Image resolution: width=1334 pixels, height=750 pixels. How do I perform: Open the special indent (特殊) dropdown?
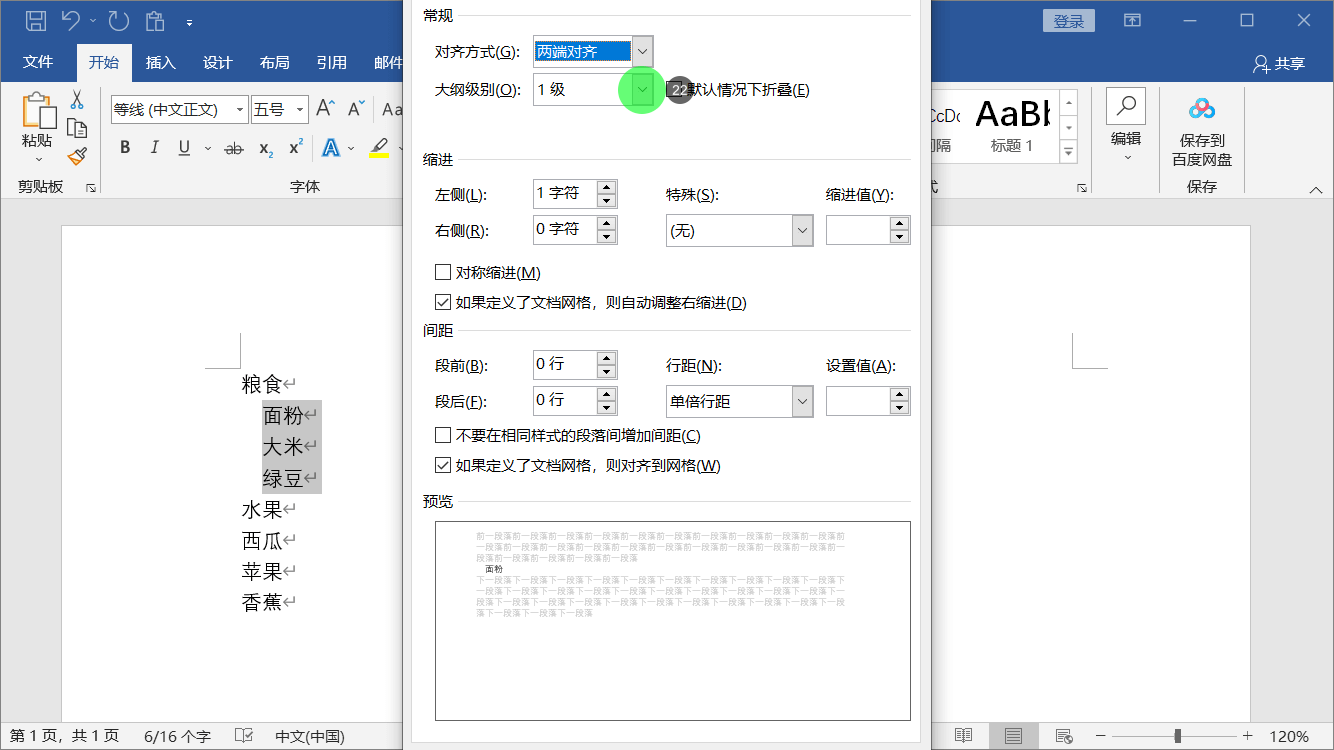(x=802, y=230)
